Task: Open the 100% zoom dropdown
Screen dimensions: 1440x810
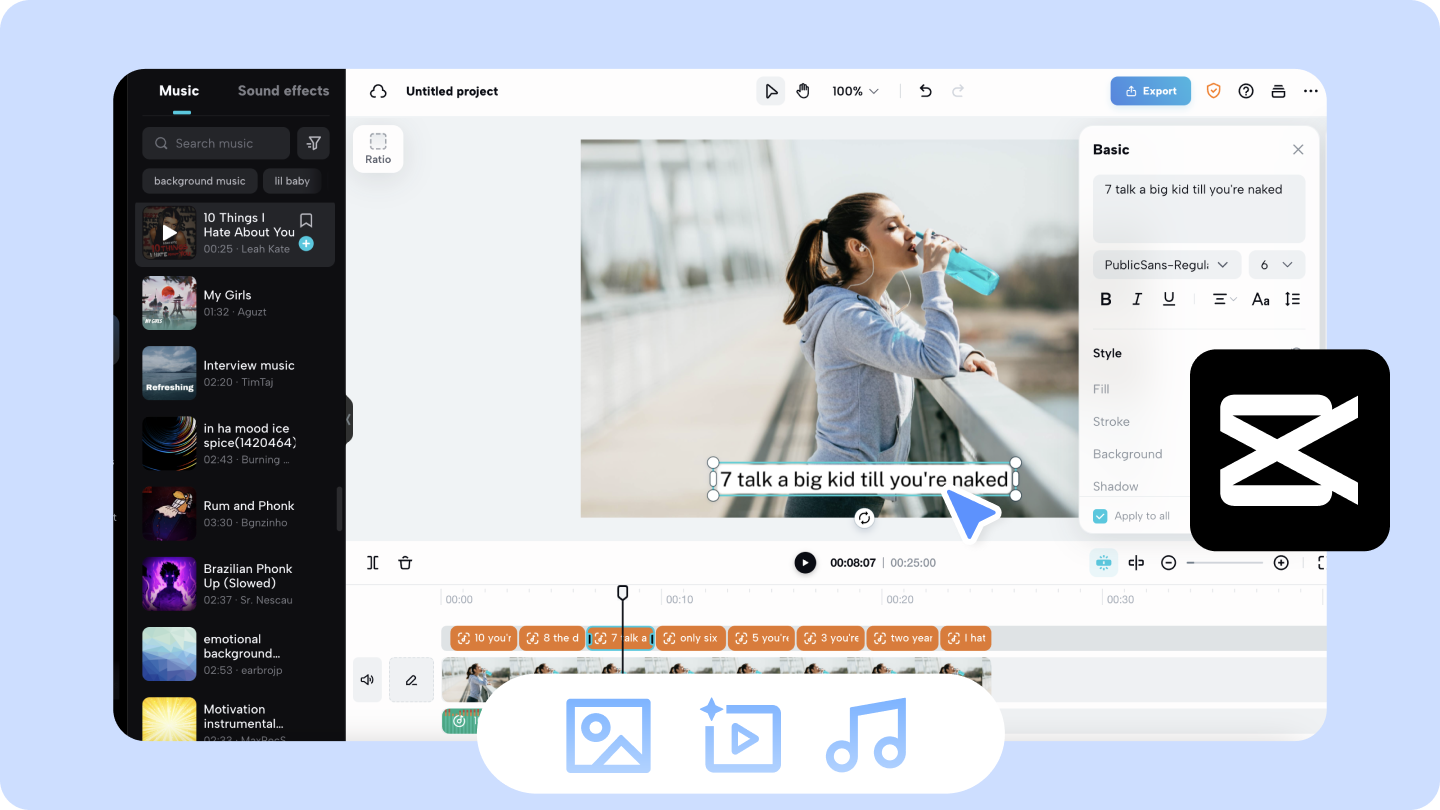Action: pos(855,91)
